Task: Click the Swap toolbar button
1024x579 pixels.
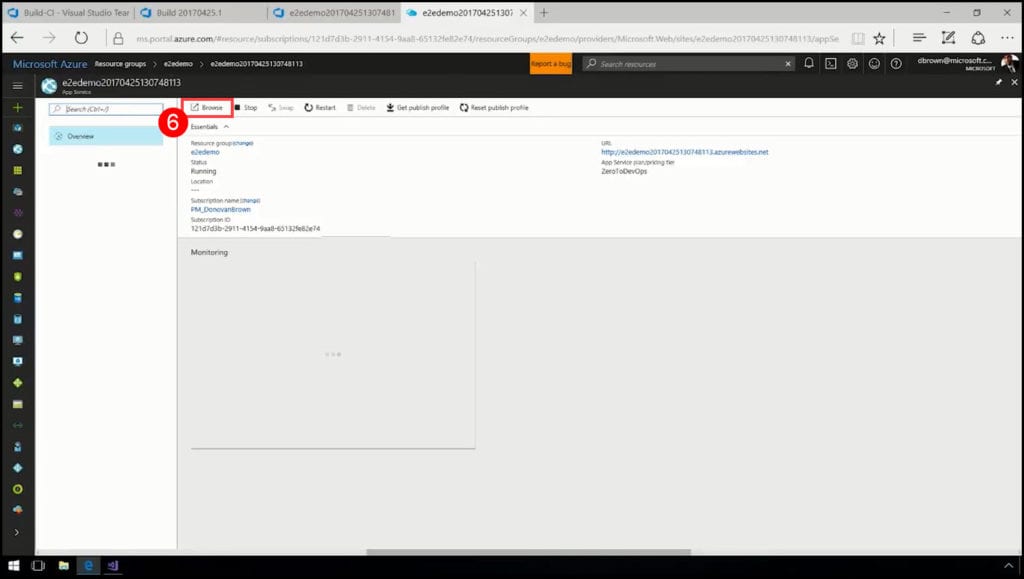Action: point(281,108)
